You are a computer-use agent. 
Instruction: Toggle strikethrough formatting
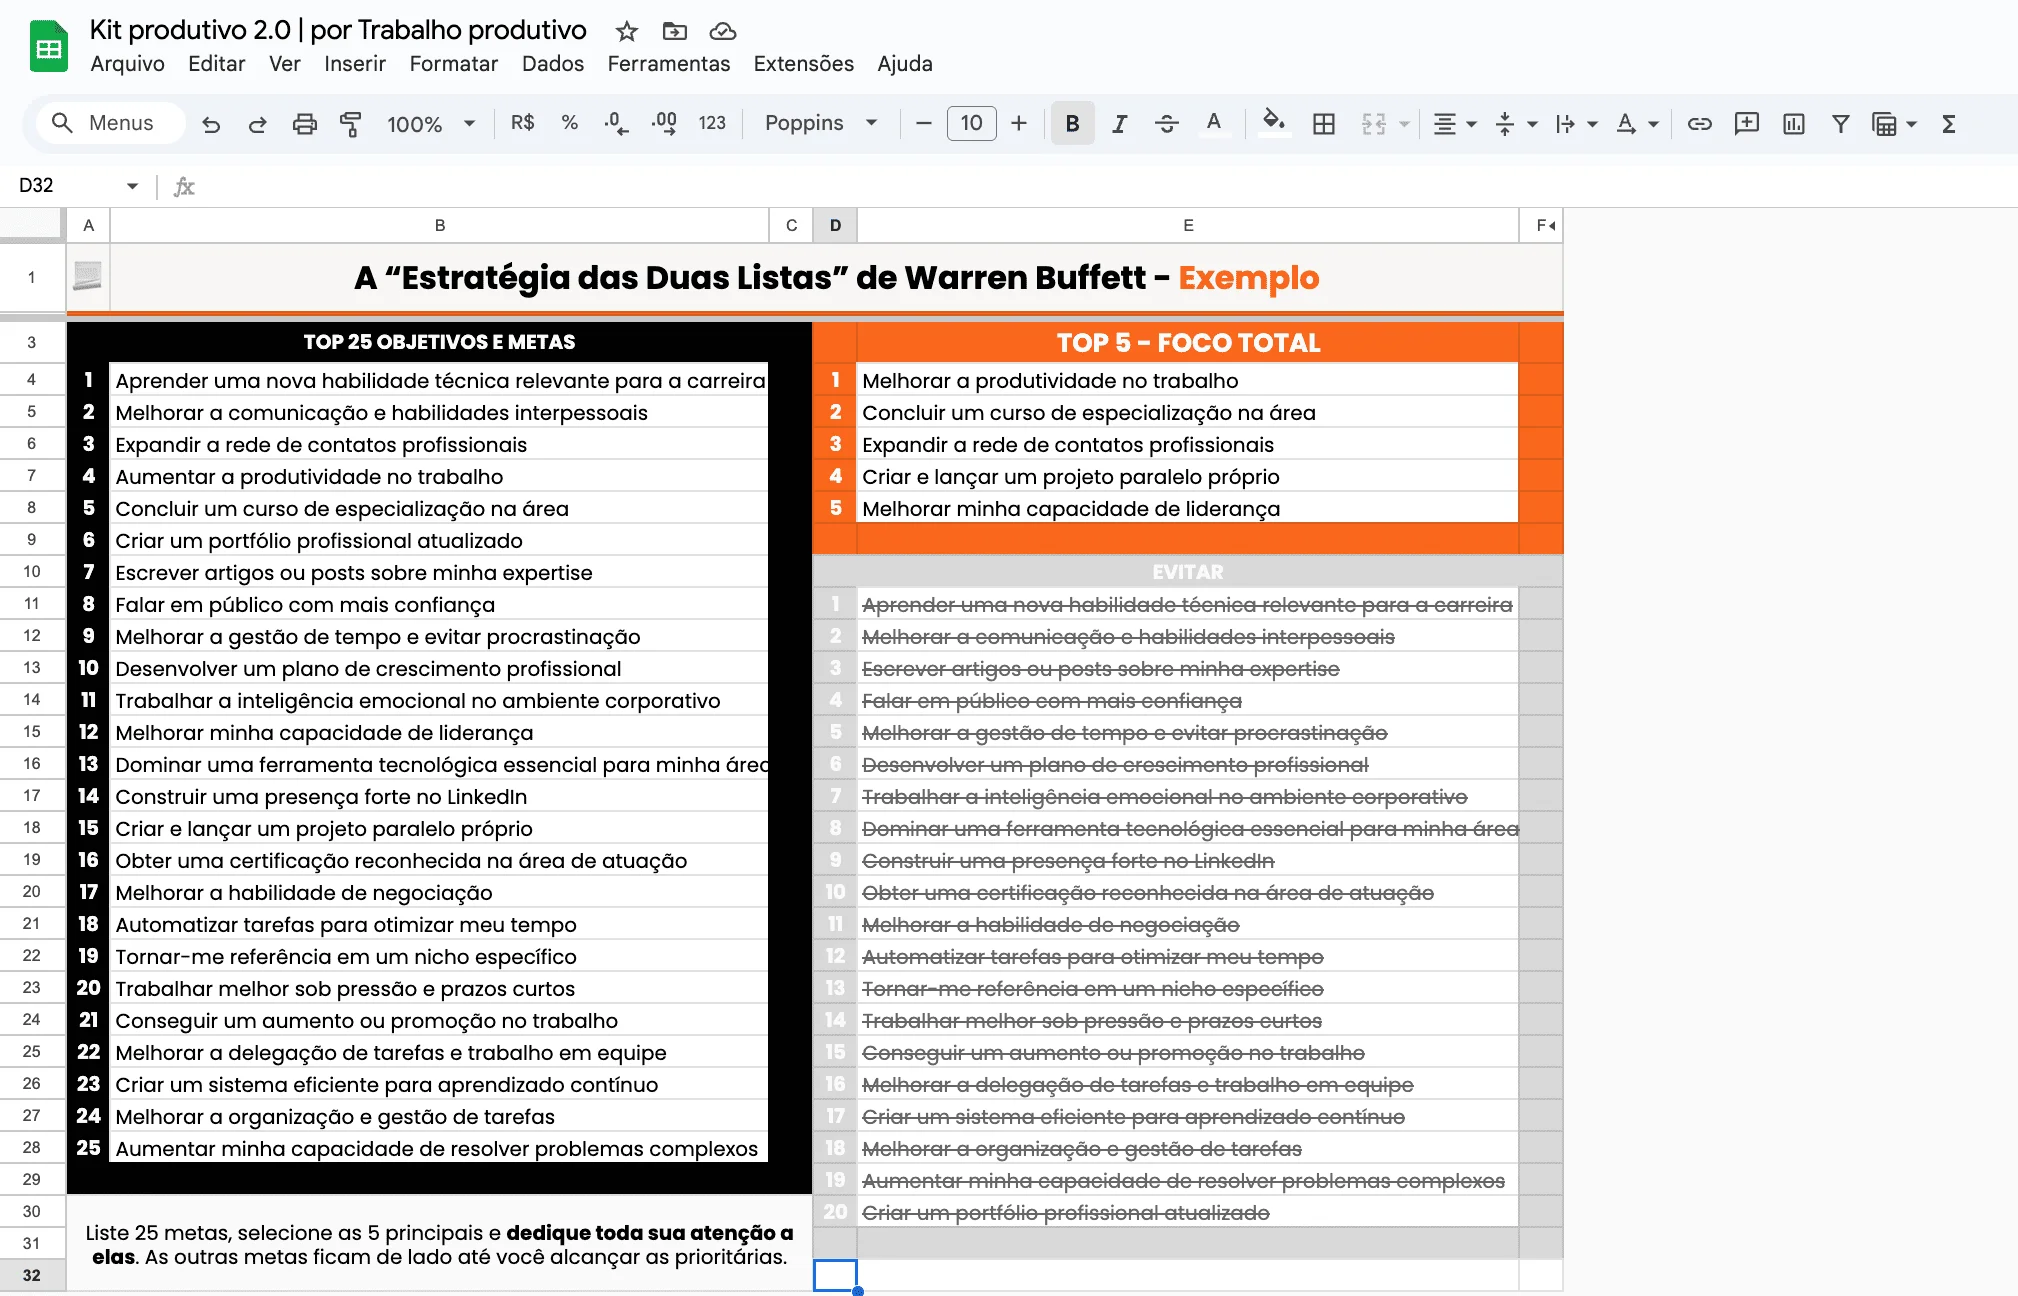click(x=1166, y=123)
